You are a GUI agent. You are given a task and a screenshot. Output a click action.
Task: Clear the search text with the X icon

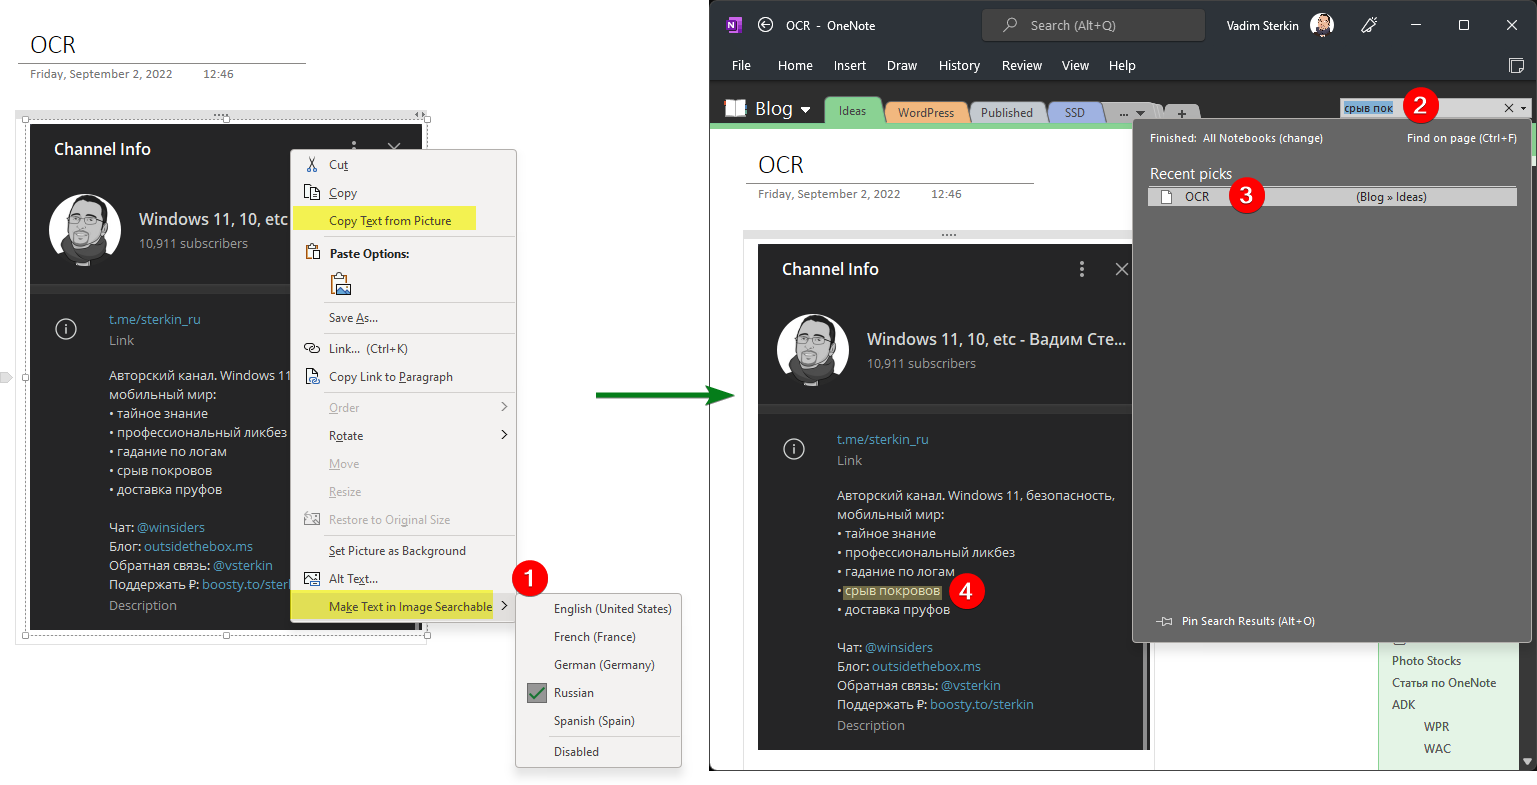pyautogui.click(x=1508, y=108)
